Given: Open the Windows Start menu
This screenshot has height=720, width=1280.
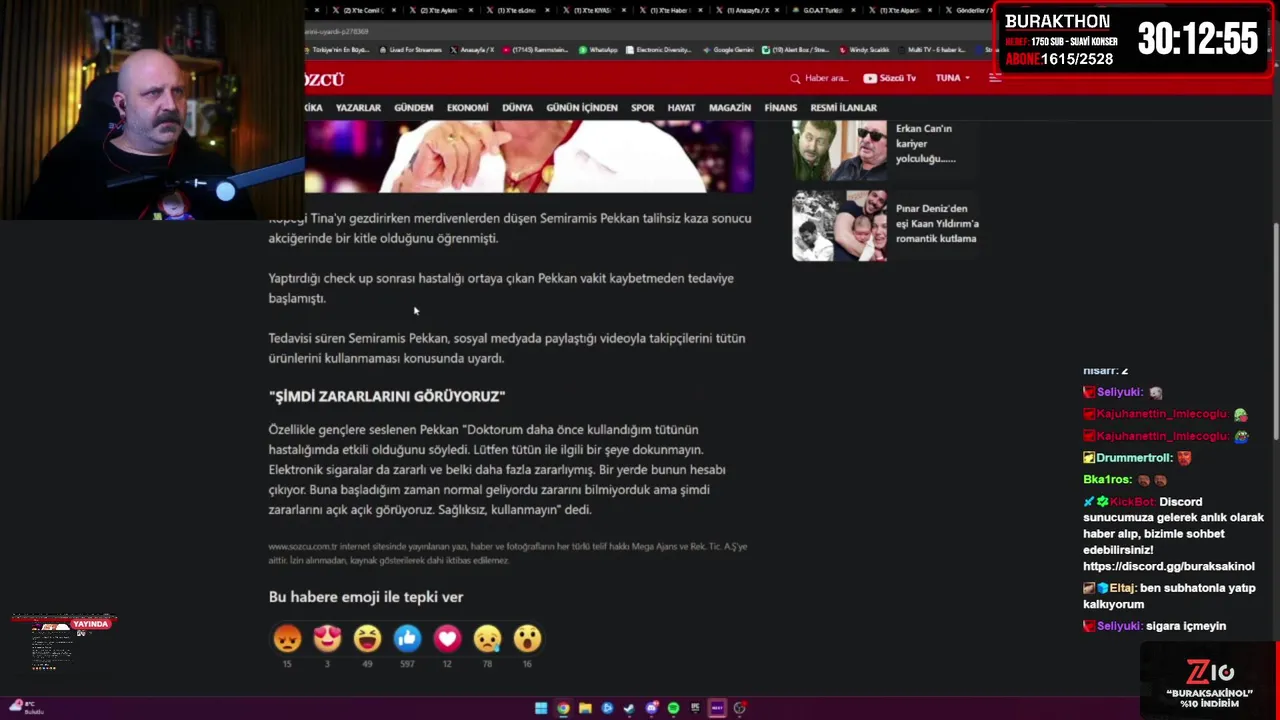Looking at the screenshot, I should click(x=541, y=708).
